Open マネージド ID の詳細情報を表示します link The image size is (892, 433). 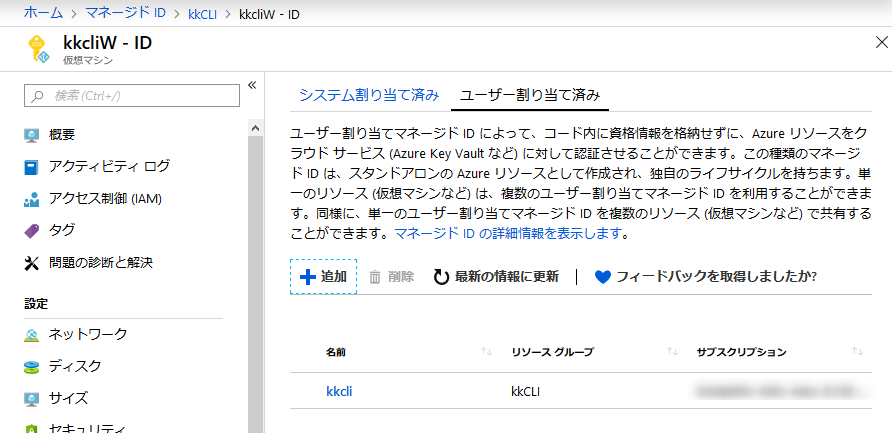click(507, 233)
